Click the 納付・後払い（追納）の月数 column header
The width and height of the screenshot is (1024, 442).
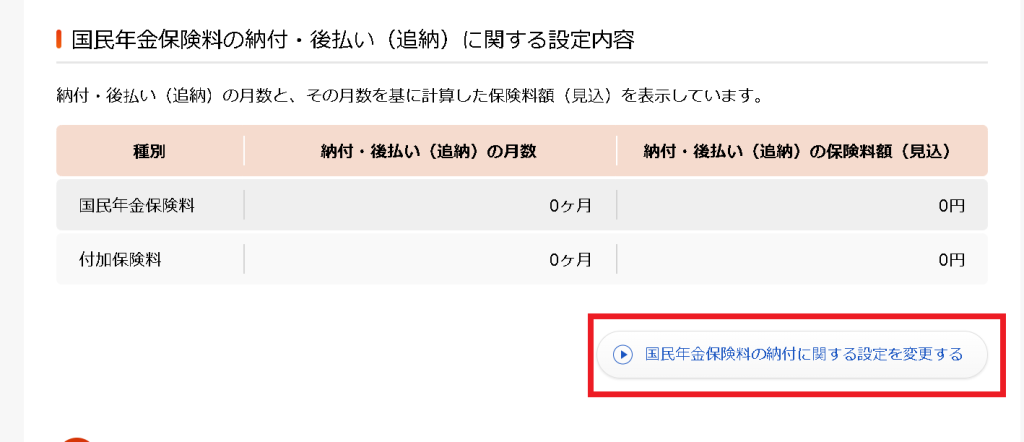[x=428, y=151]
